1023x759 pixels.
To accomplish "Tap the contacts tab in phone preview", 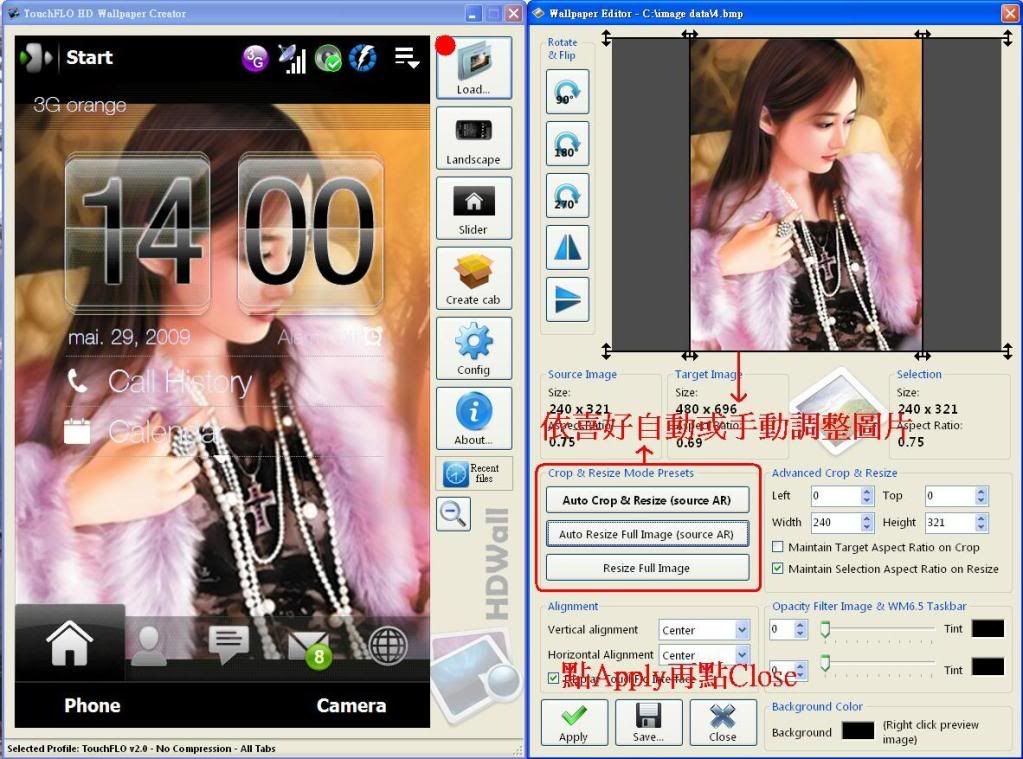I will tap(149, 645).
